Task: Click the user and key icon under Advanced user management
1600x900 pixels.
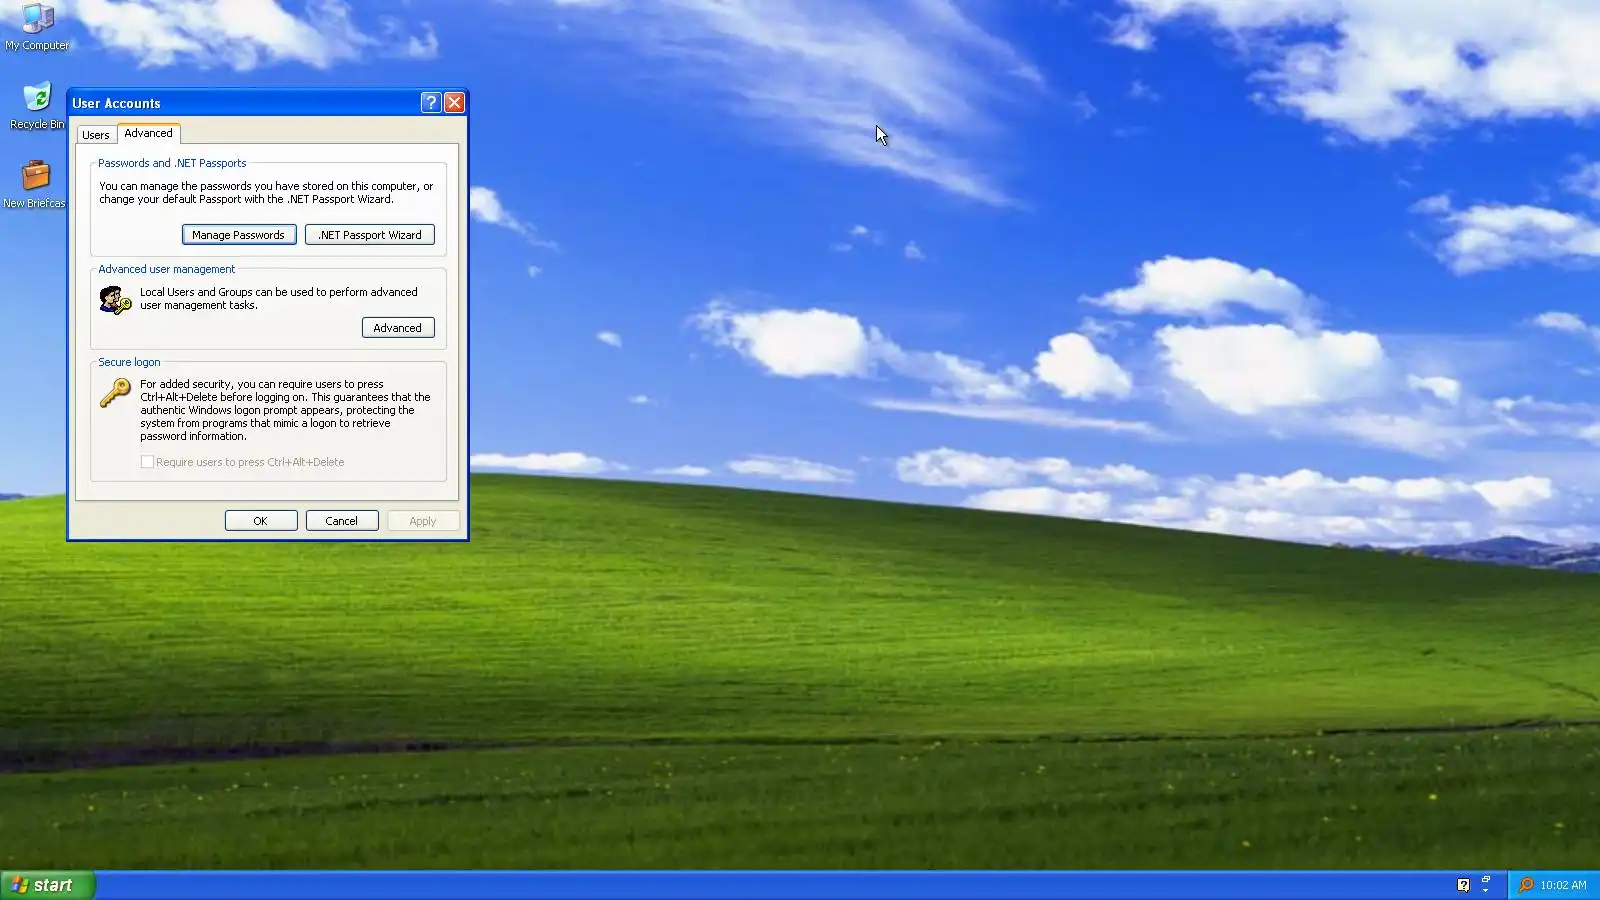Action: (115, 299)
